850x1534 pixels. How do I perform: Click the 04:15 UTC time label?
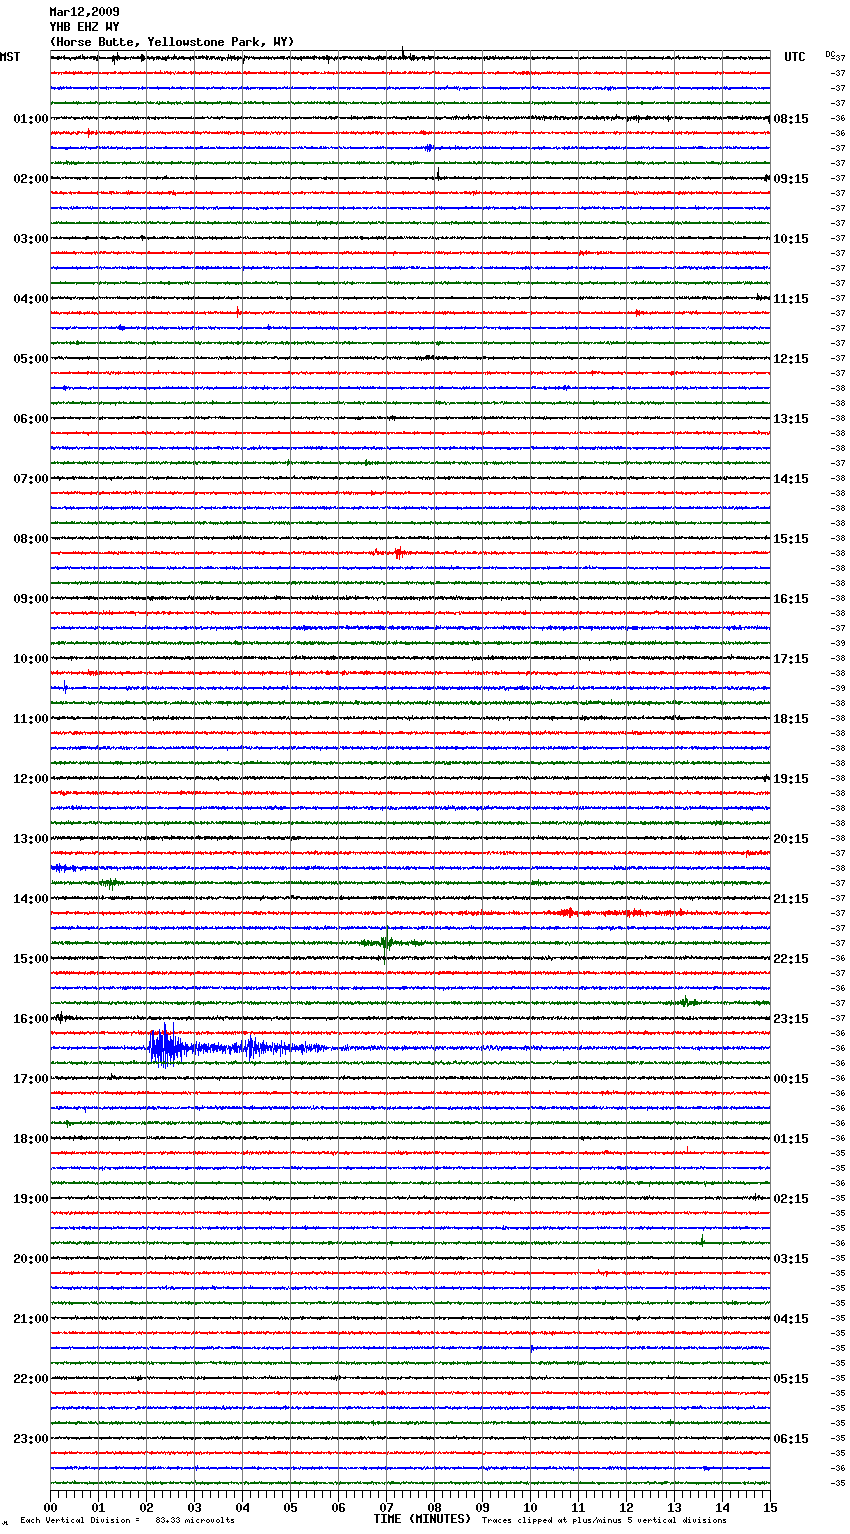[791, 1319]
